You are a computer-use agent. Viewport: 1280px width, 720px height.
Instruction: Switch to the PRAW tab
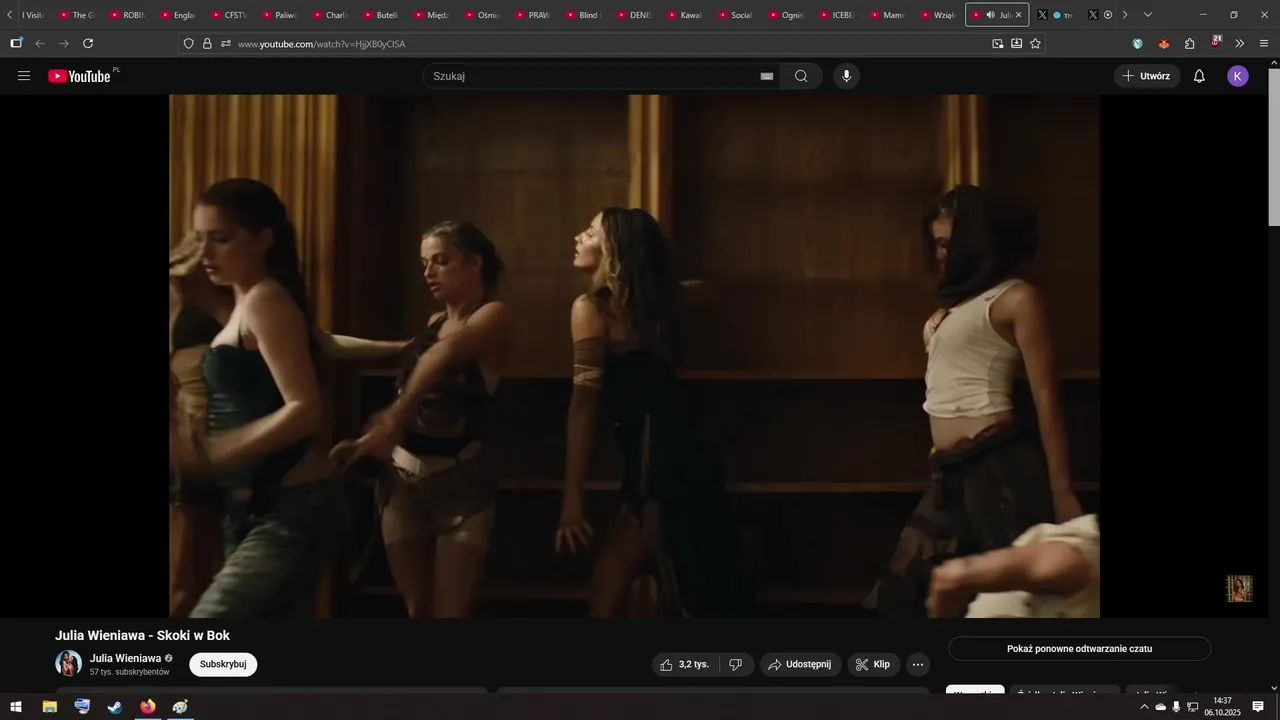533,15
